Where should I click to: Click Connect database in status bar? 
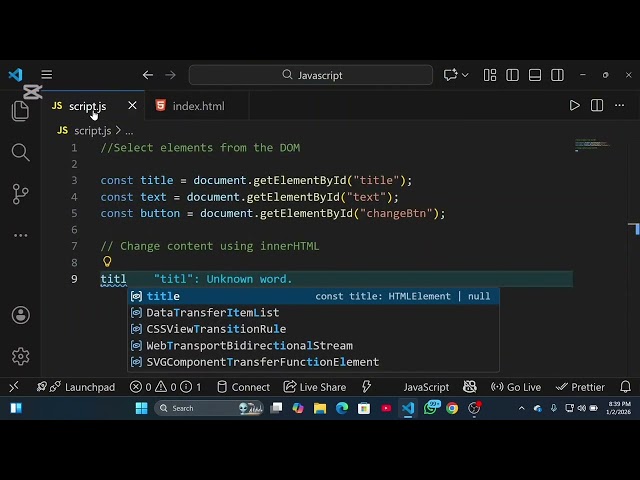[x=243, y=387]
